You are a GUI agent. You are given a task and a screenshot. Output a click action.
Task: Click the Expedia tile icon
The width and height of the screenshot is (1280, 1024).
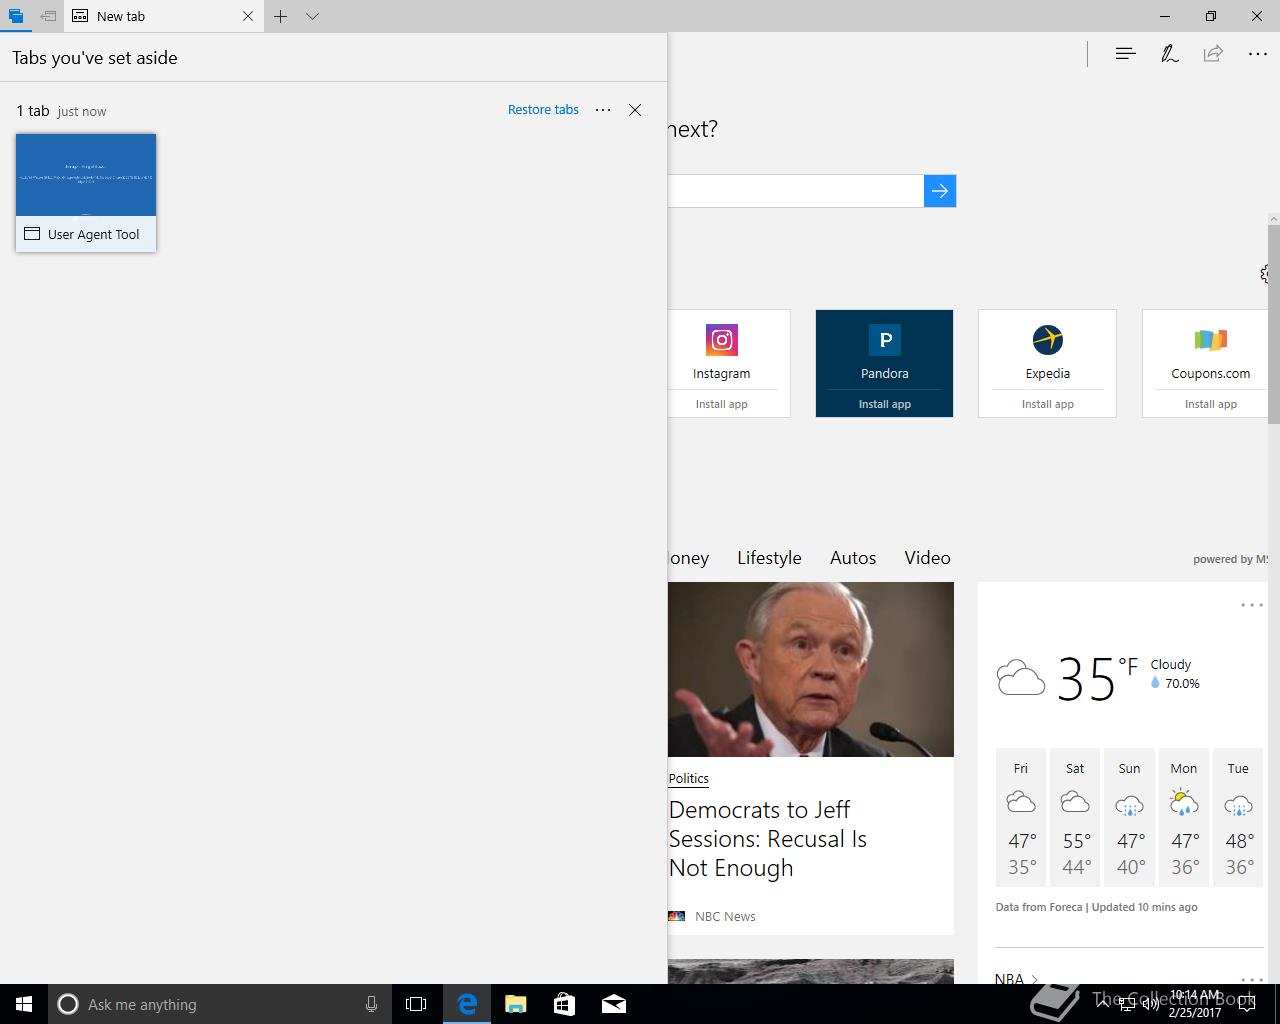point(1048,340)
